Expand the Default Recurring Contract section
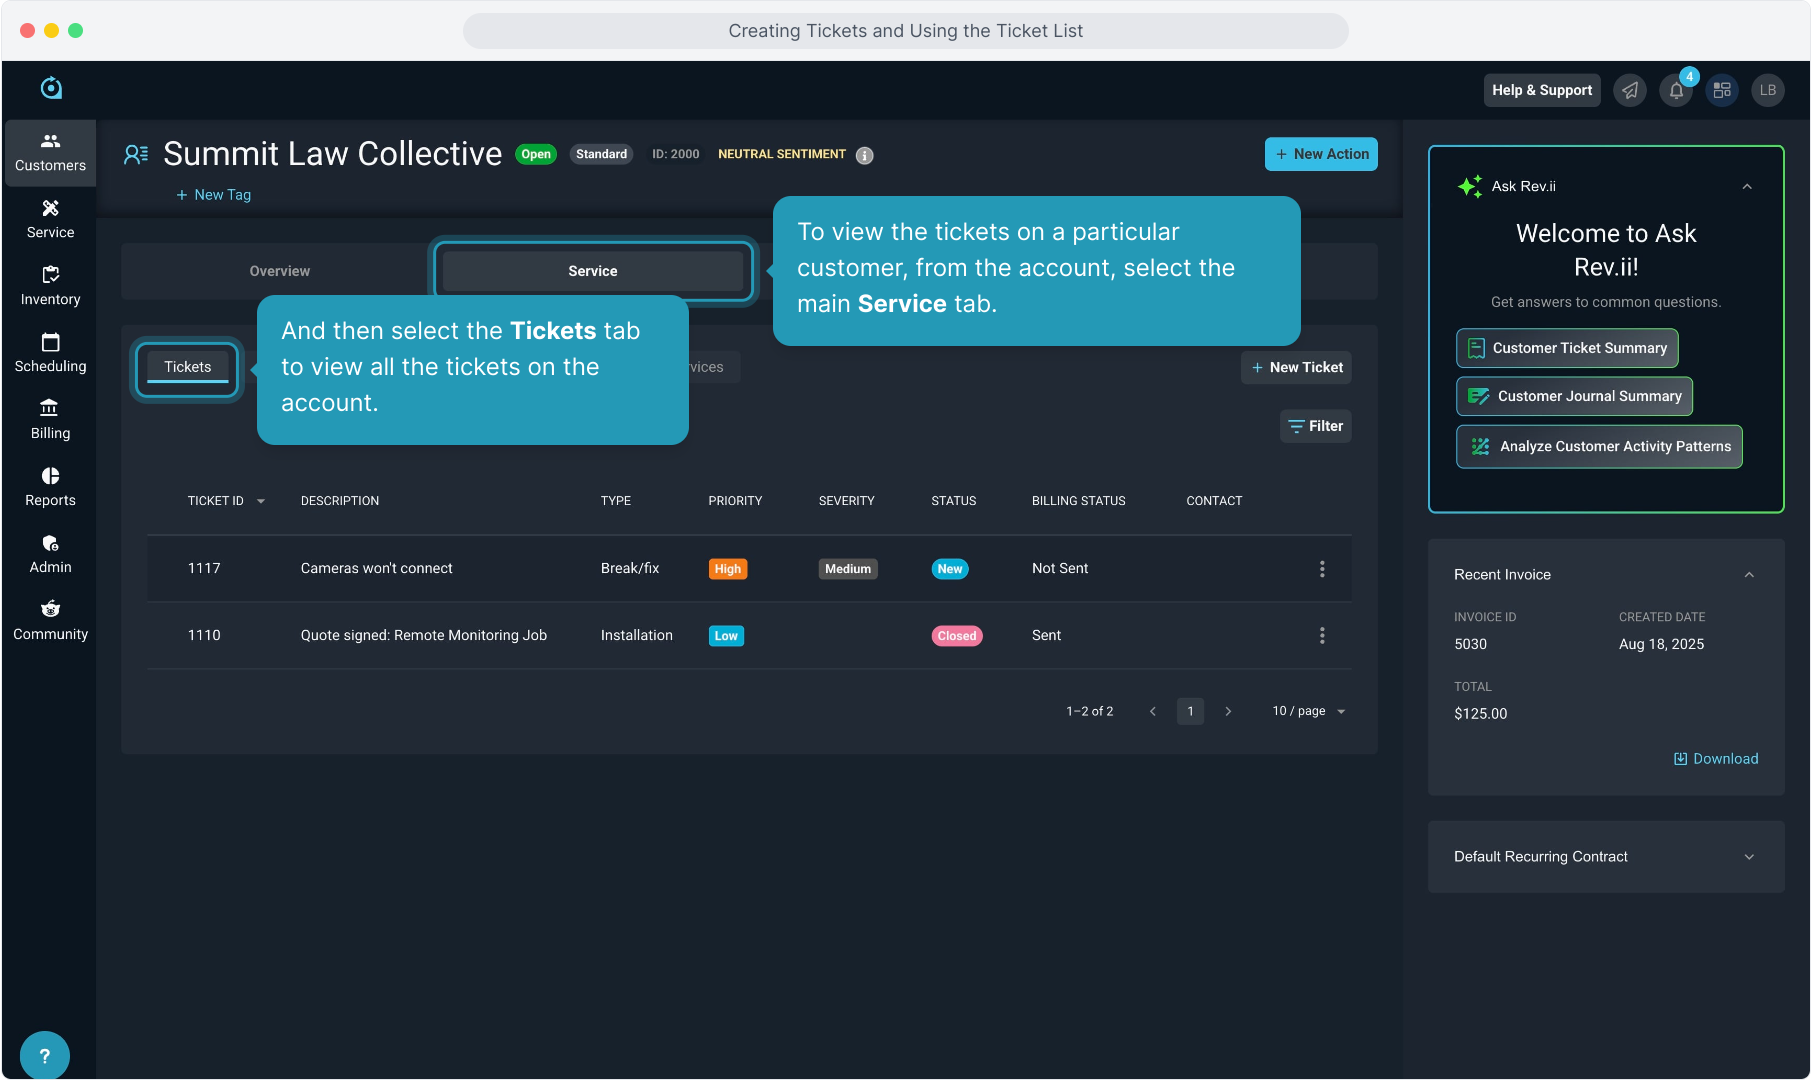The width and height of the screenshot is (1812, 1080). 1749,857
